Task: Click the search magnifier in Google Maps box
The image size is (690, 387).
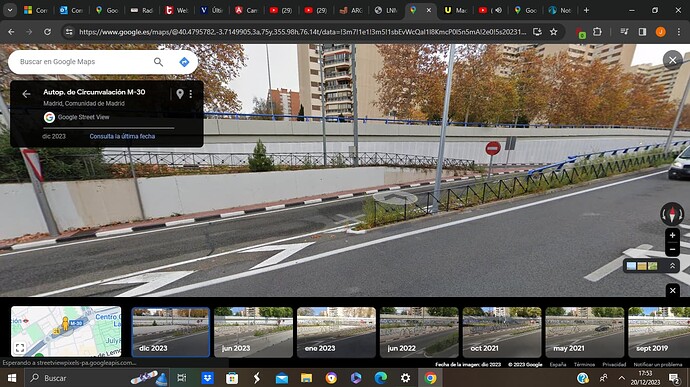Action: (158, 62)
